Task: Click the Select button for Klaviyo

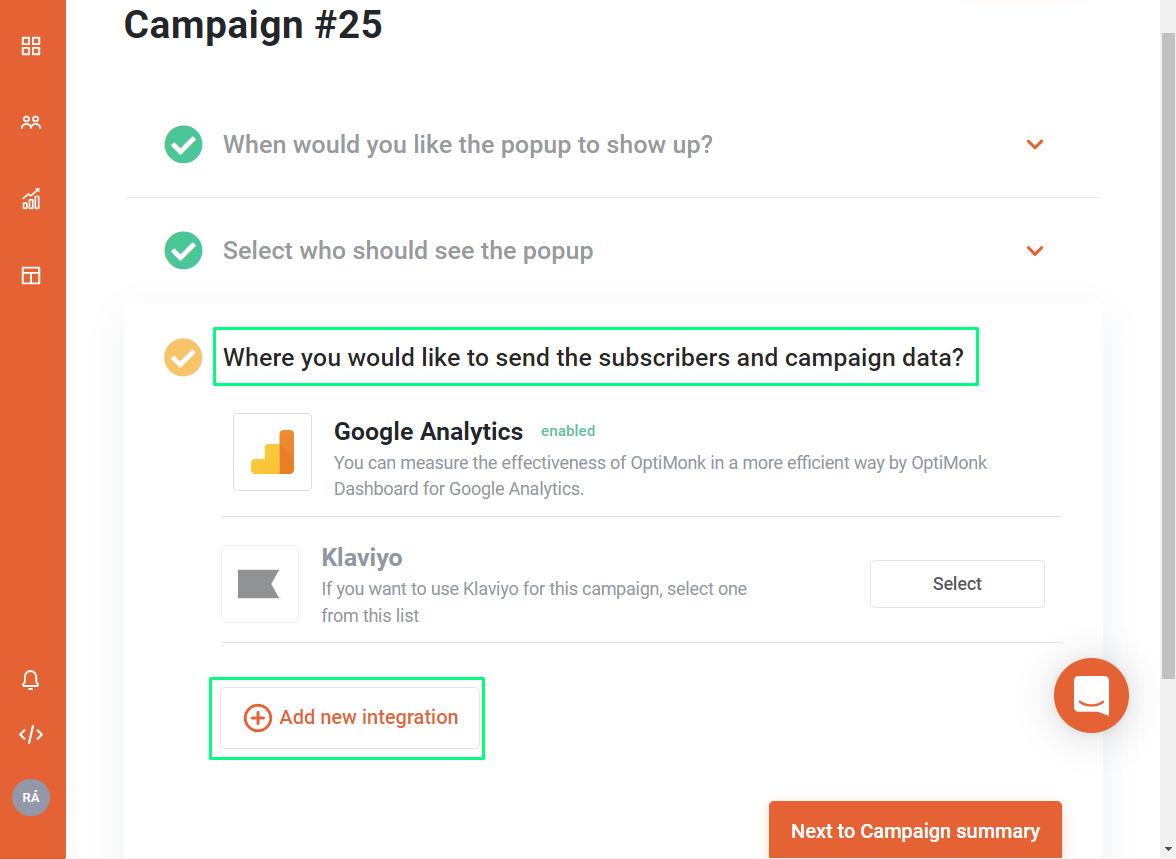Action: click(957, 584)
